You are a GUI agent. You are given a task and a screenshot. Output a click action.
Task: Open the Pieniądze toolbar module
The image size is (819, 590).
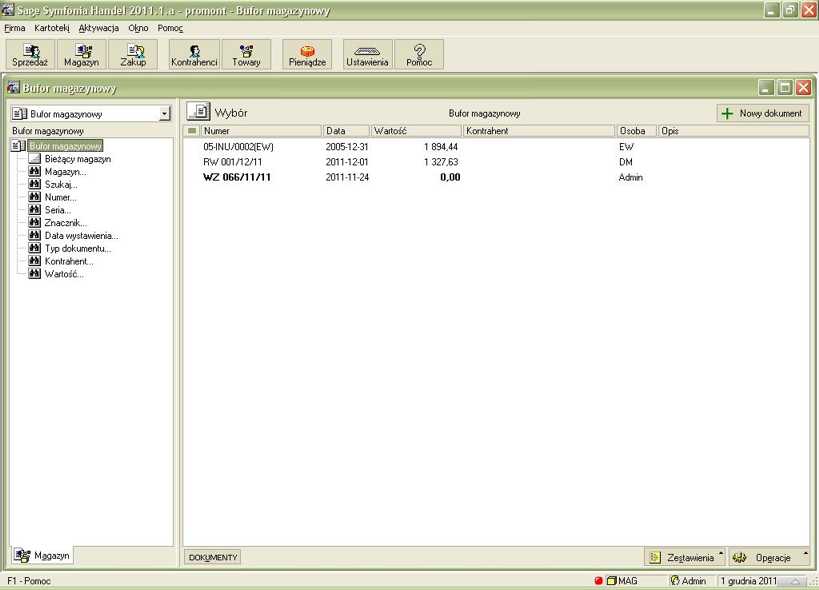[x=307, y=54]
